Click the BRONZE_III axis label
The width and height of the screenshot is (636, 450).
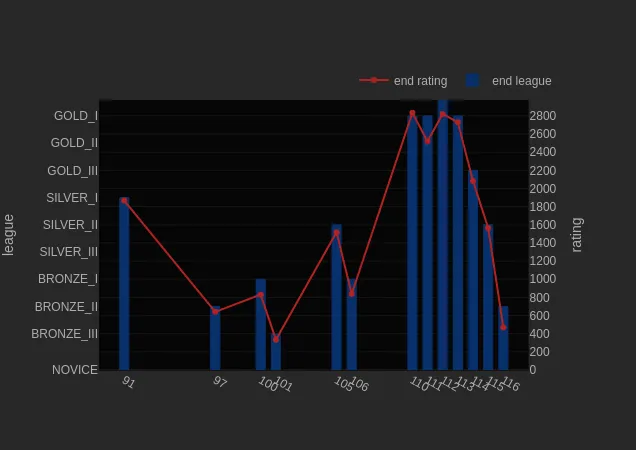[x=64, y=334]
